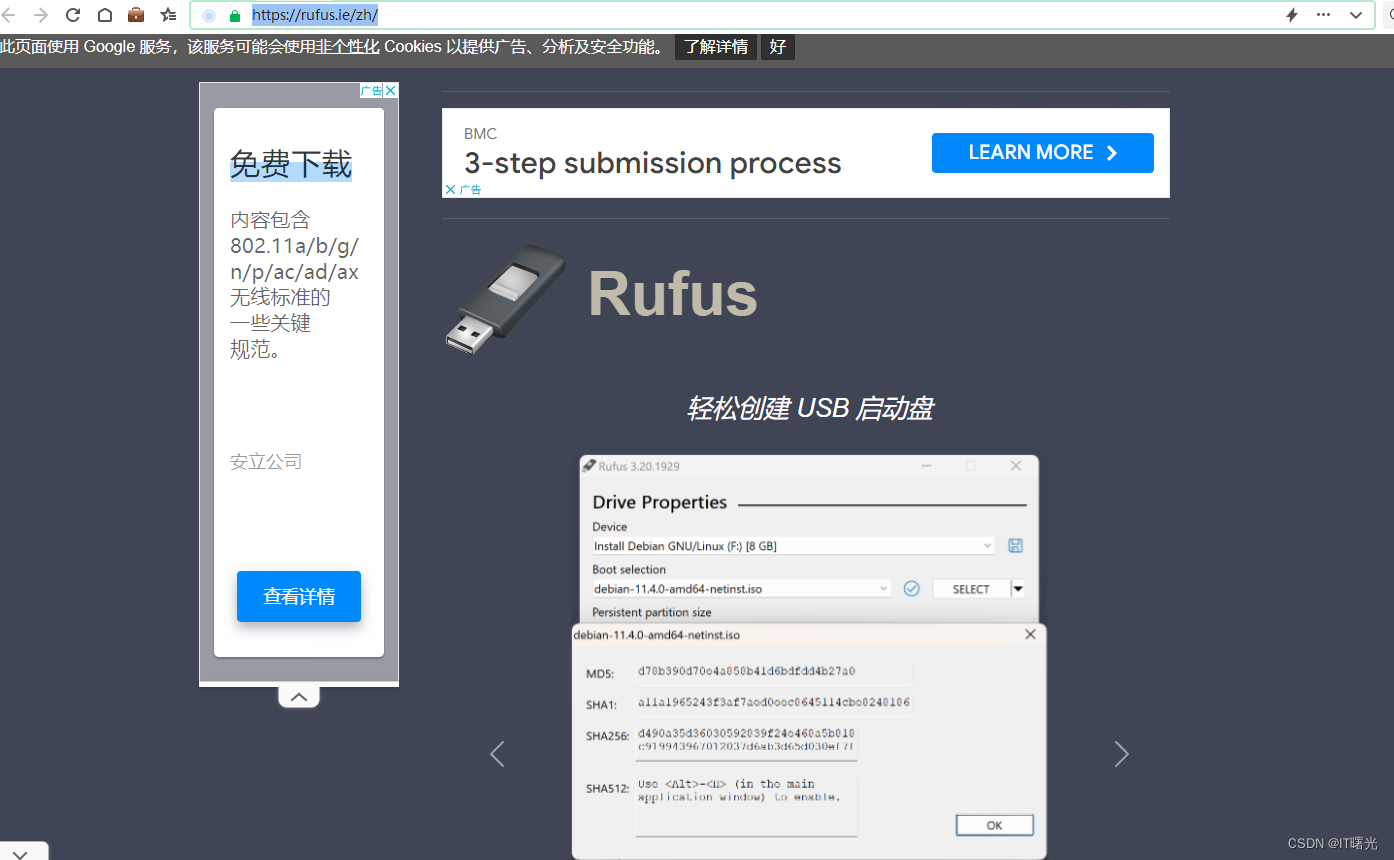Viewport: 1394px width, 860px height.
Task: Click the 广告 label on sidebar ad
Action: [371, 90]
